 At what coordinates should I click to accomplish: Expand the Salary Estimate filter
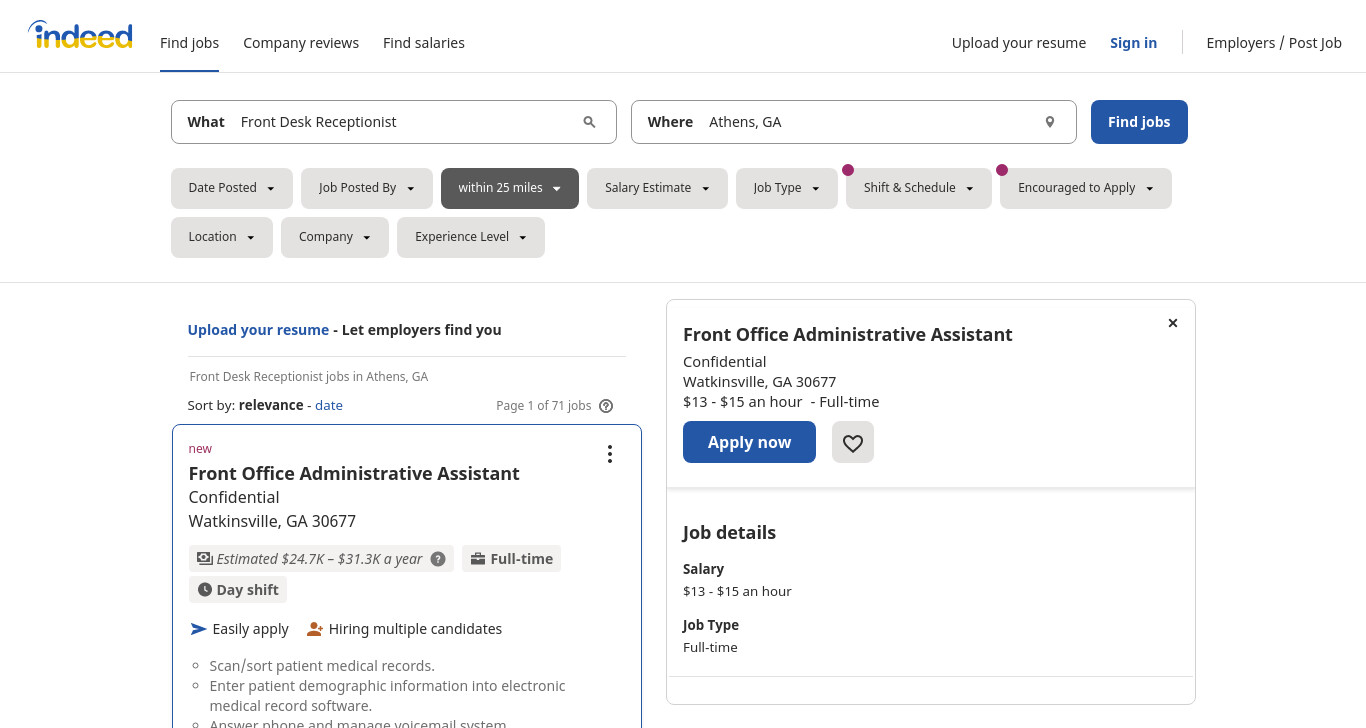[658, 188]
